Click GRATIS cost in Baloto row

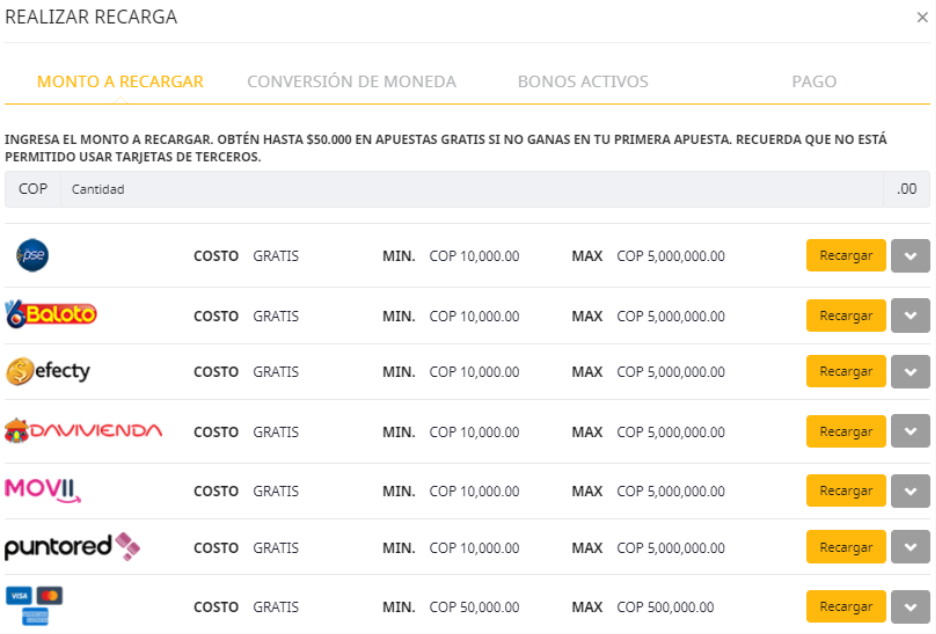pyautogui.click(x=276, y=316)
